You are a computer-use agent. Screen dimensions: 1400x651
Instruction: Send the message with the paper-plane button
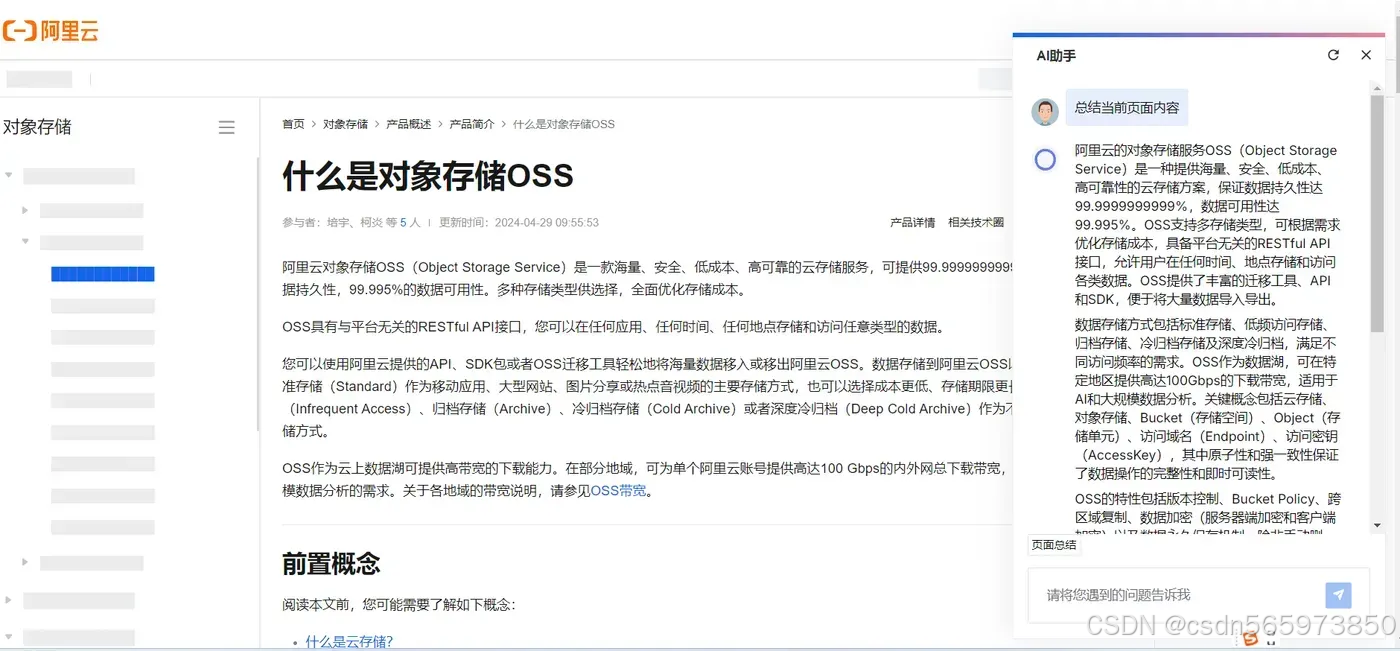click(1338, 595)
